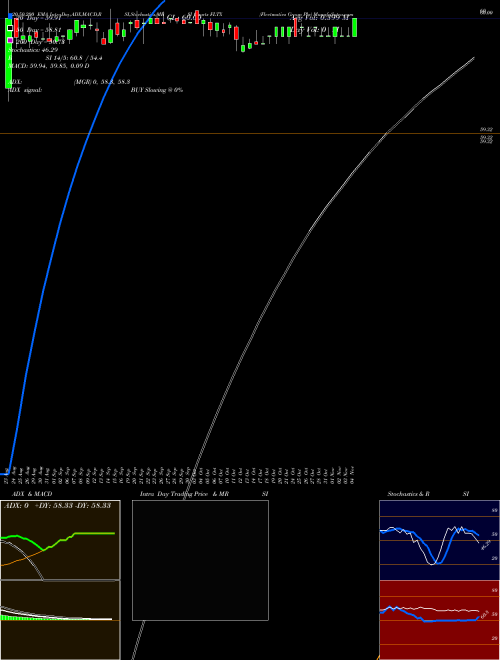Viewport: 500px width, 660px height.
Task: Click the '(MGR) 0, 58.3, 58.3' values
Action: 101,82
